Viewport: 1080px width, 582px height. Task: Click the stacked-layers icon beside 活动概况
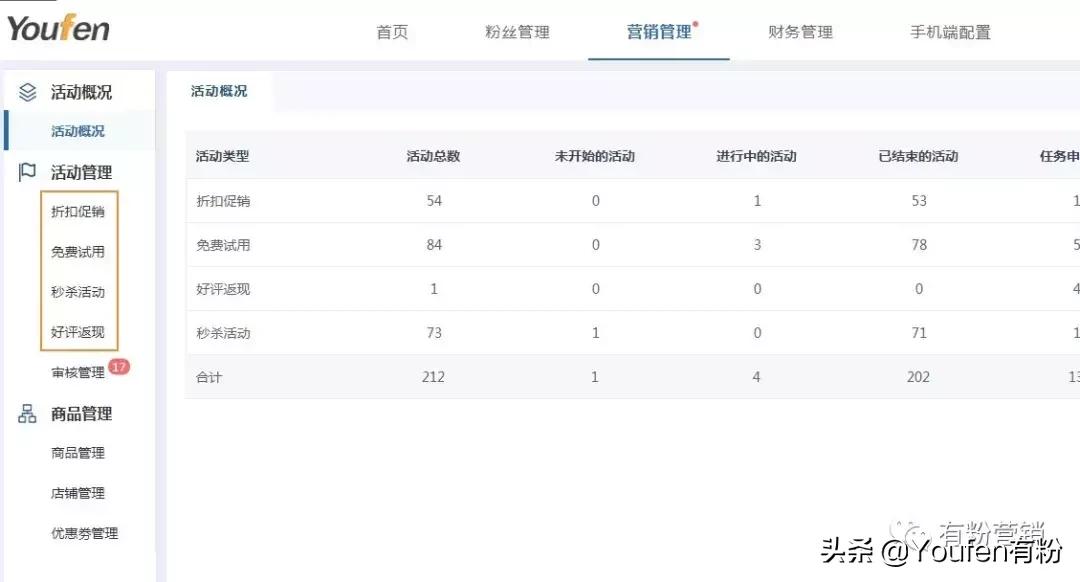[x=27, y=92]
